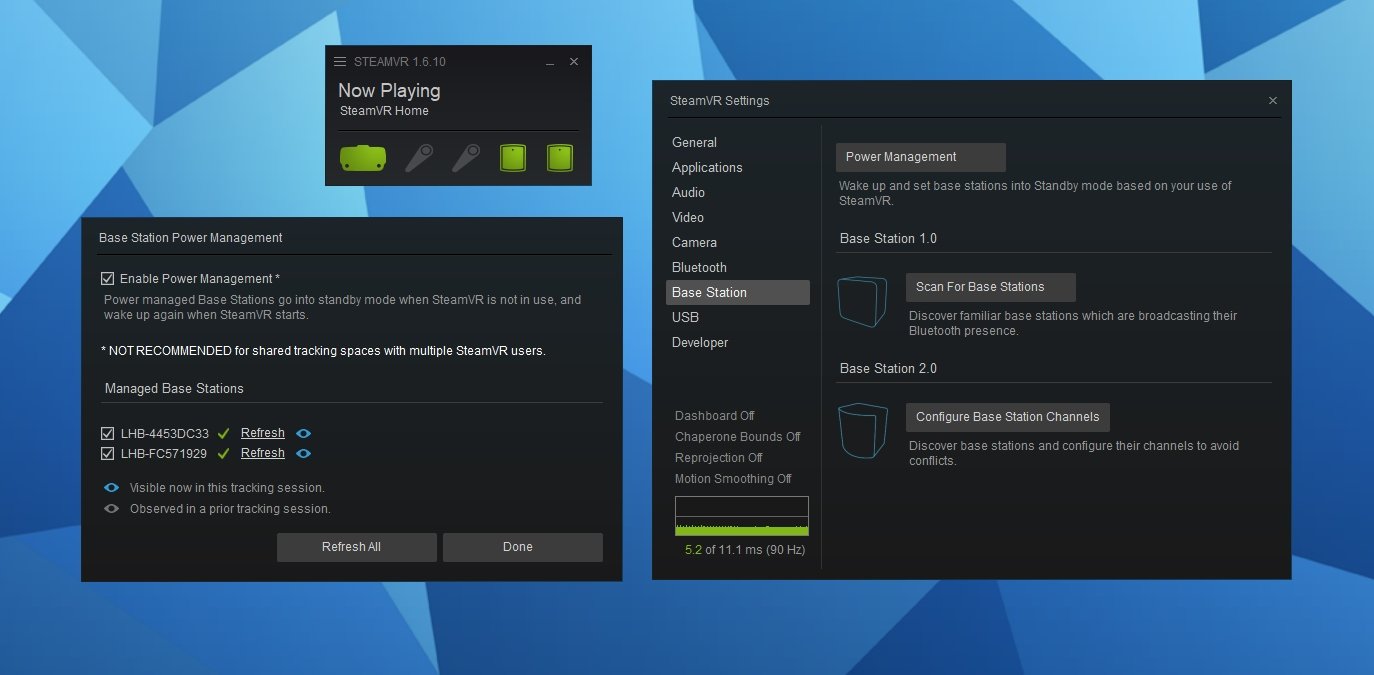This screenshot has width=1374, height=675.
Task: Close the SteamVR status window
Action: (574, 62)
